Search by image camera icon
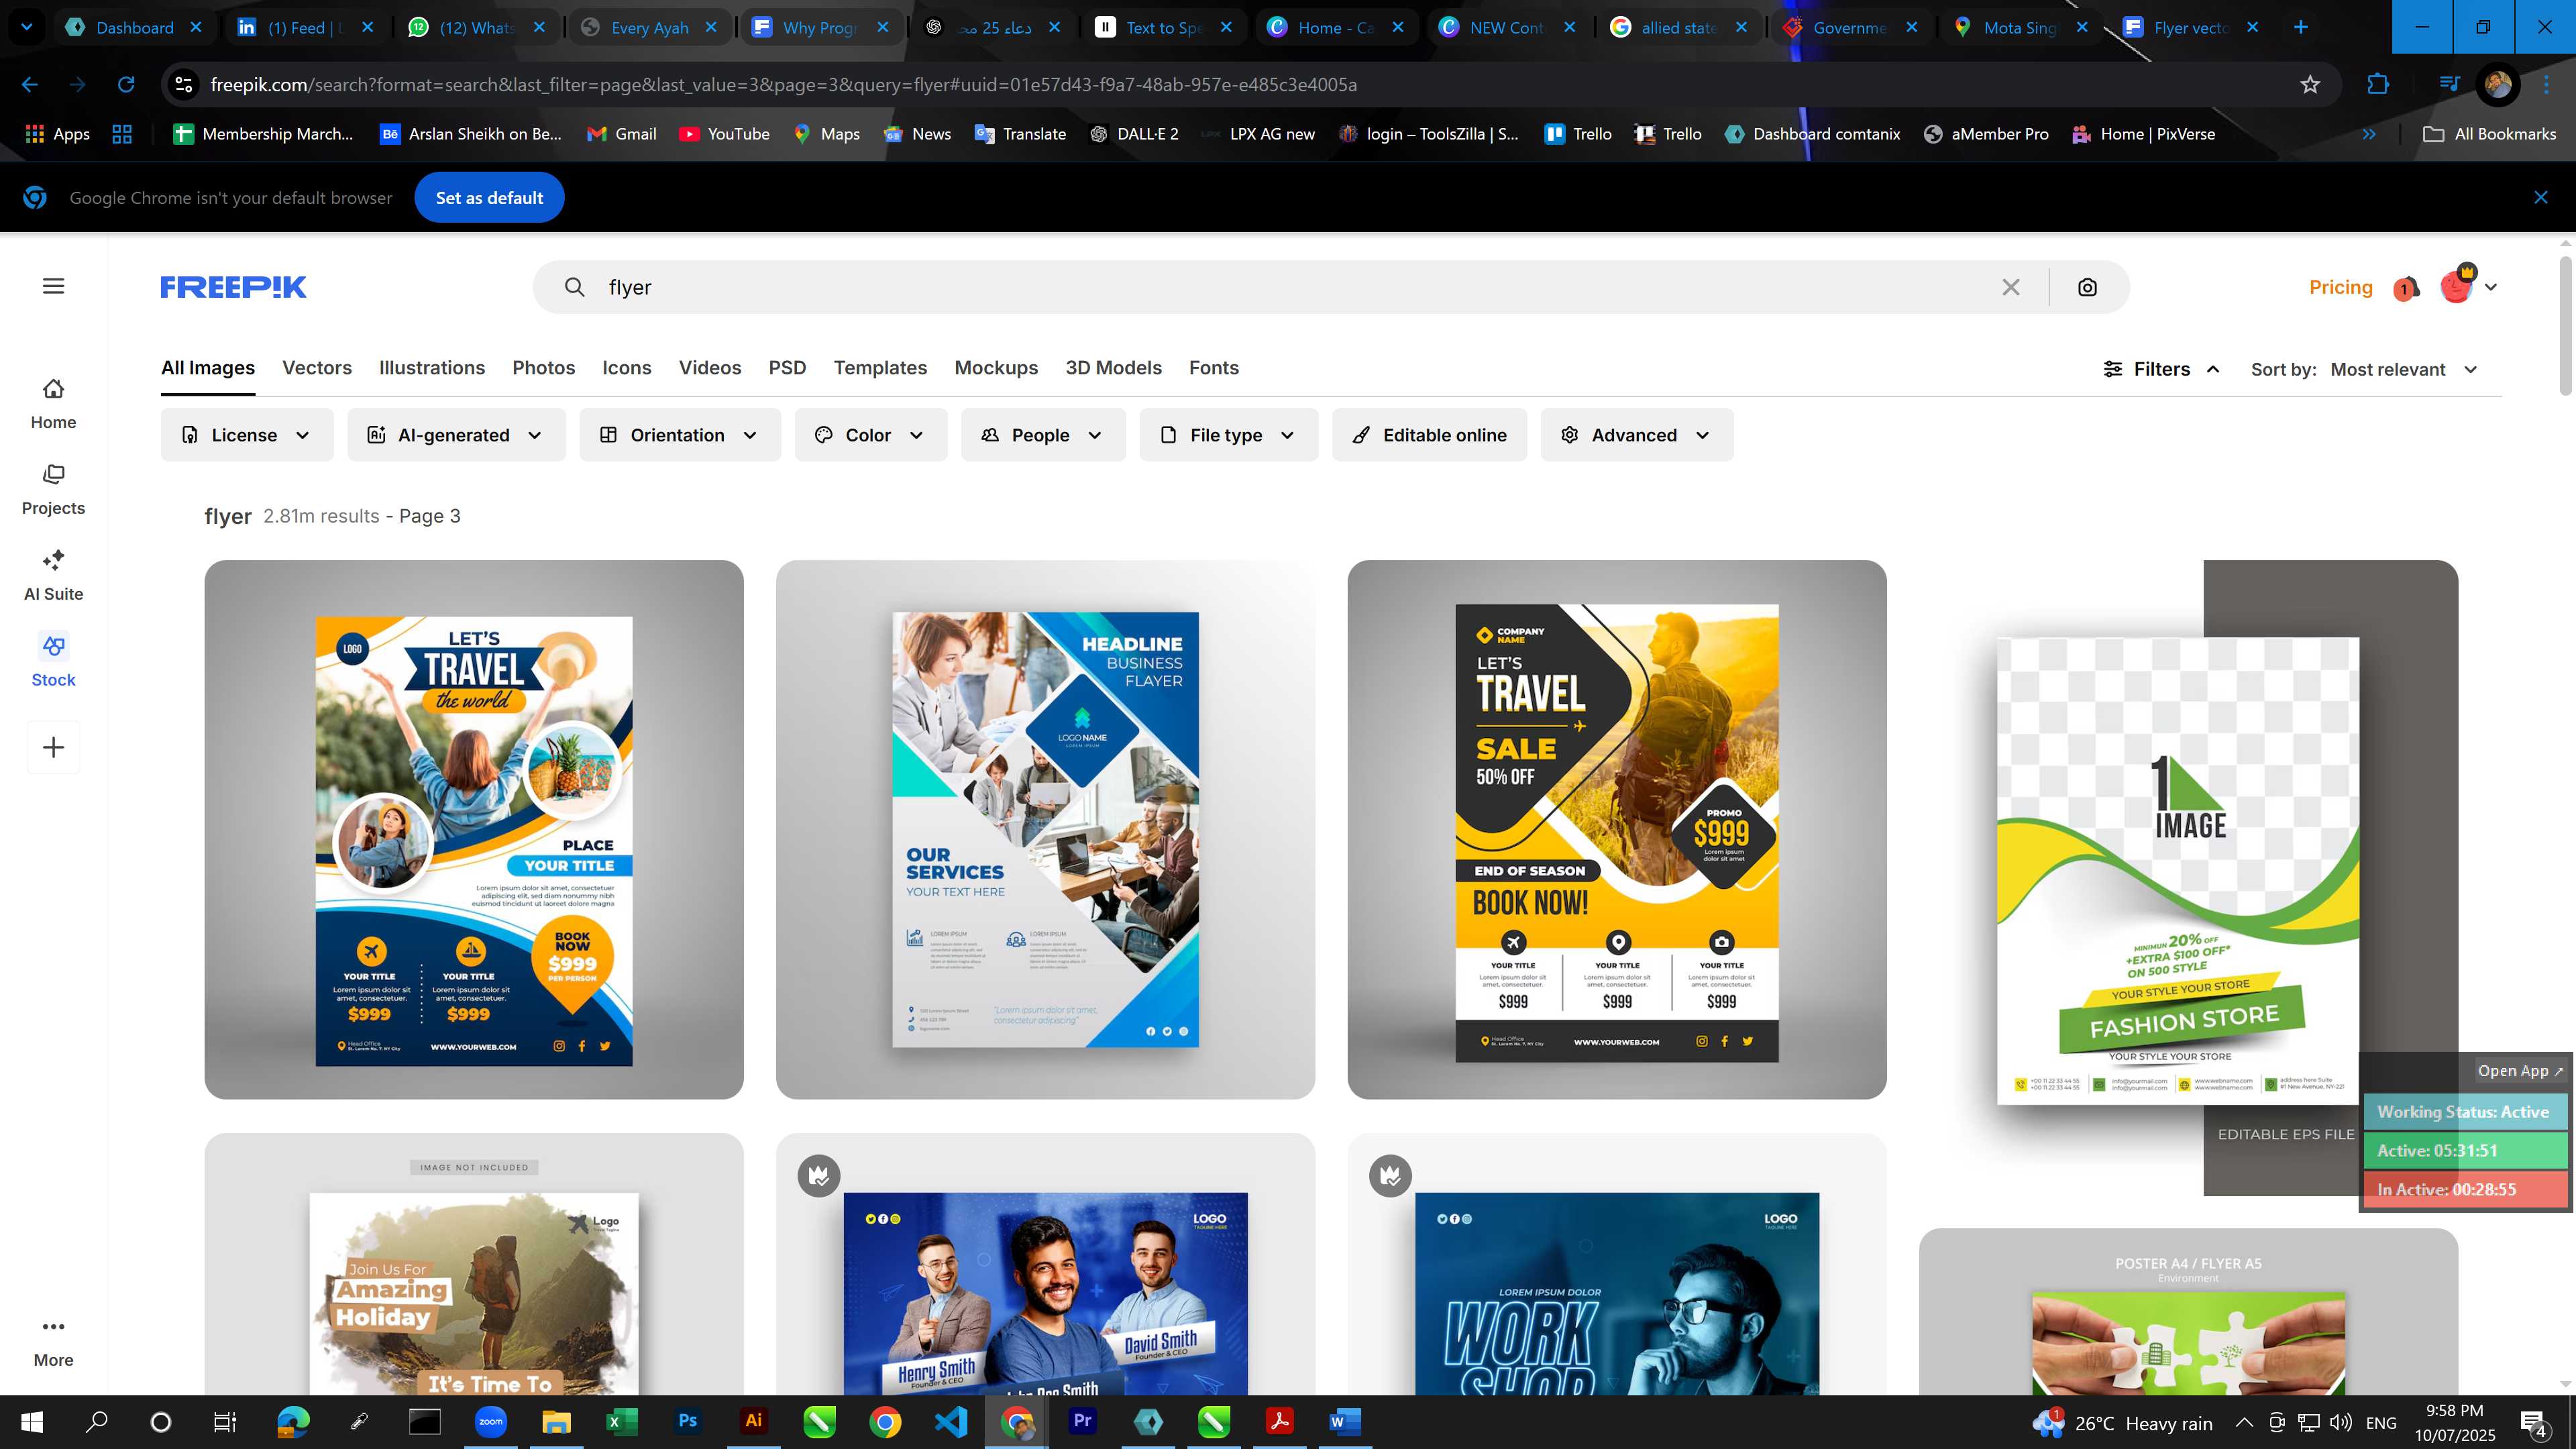The width and height of the screenshot is (2576, 1449). pyautogui.click(x=2087, y=287)
